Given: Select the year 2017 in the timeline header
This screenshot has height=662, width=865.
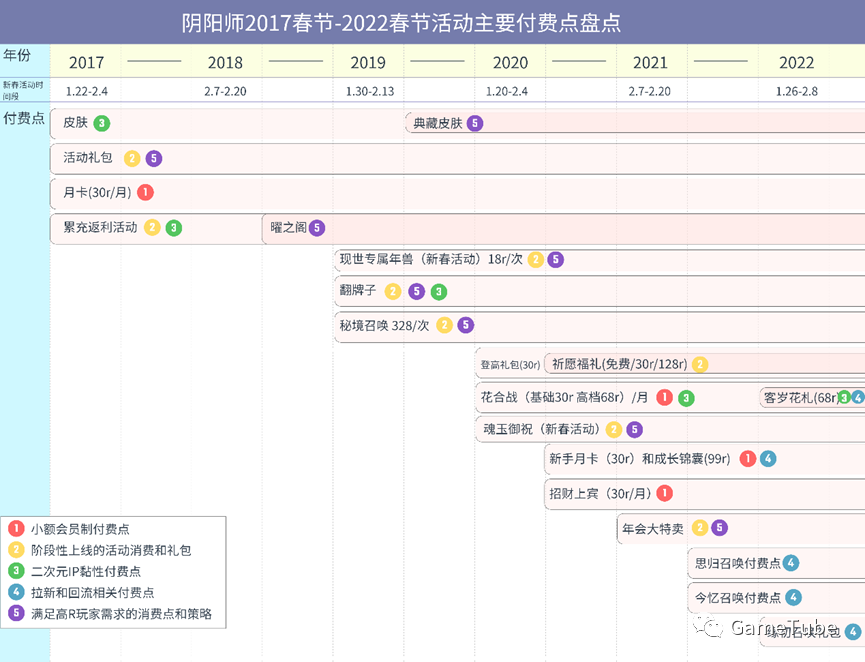Looking at the screenshot, I should [86, 62].
